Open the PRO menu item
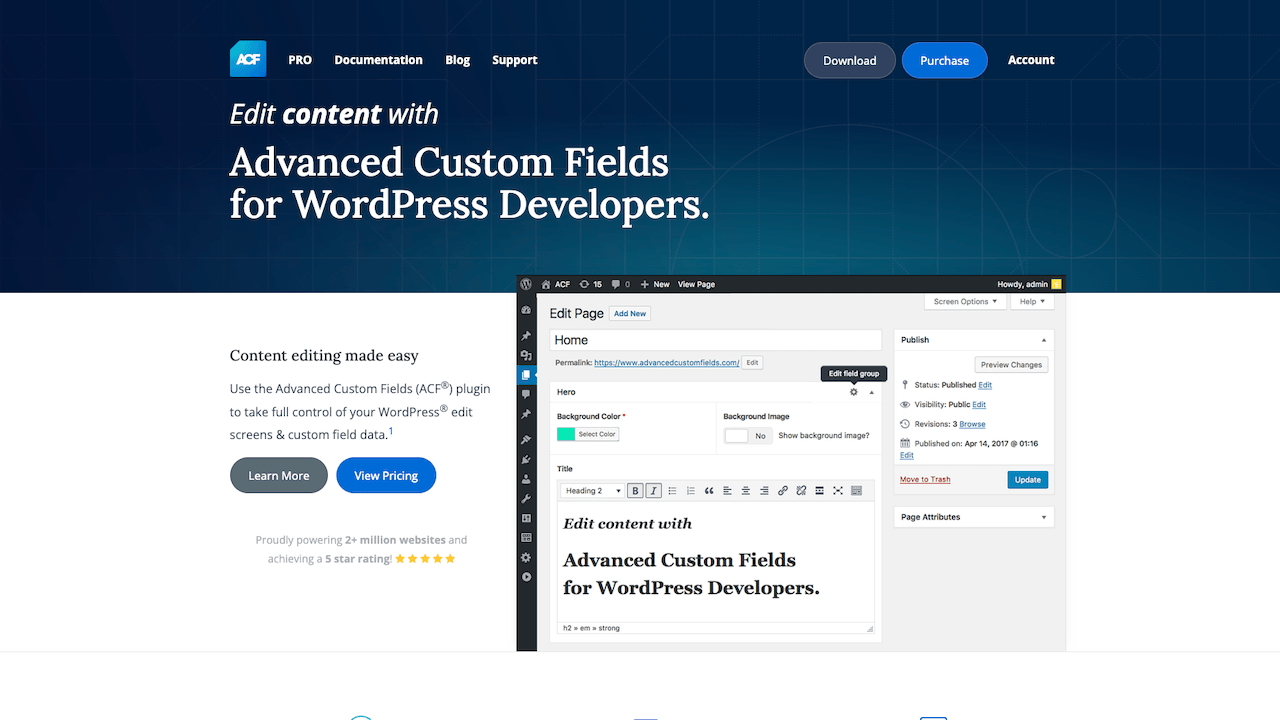Viewport: 1280px width, 720px height. tap(300, 60)
